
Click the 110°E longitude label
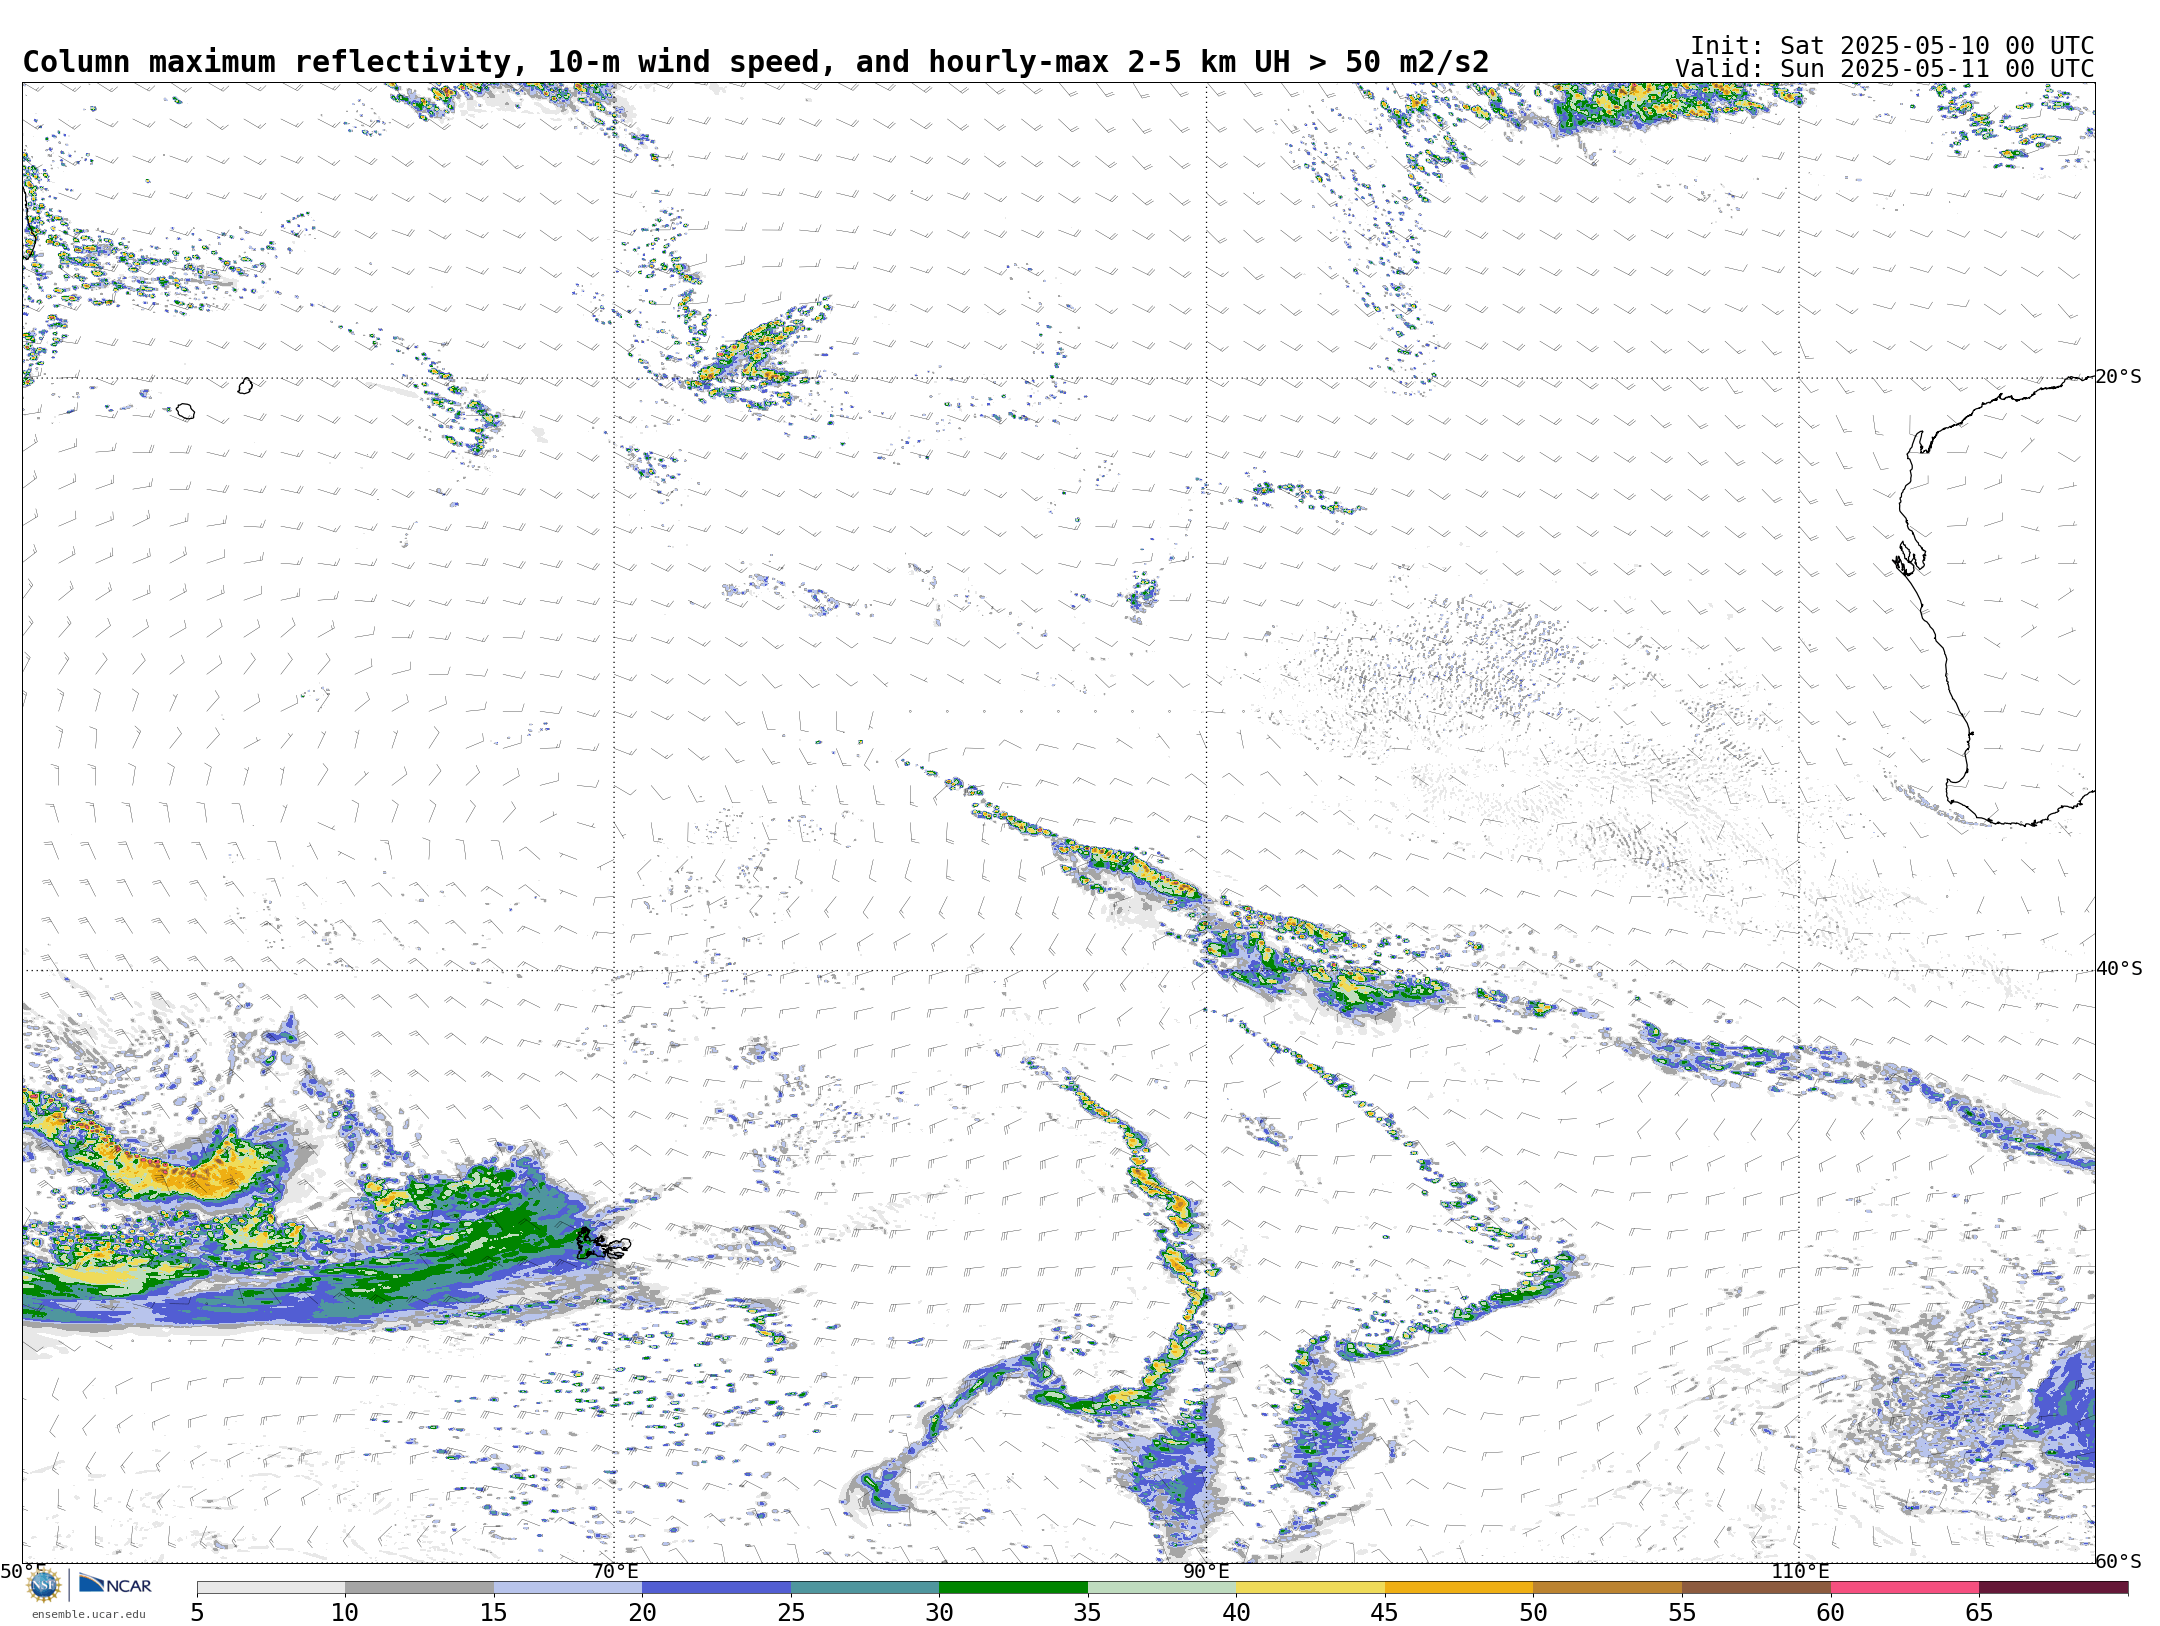tap(1800, 1572)
